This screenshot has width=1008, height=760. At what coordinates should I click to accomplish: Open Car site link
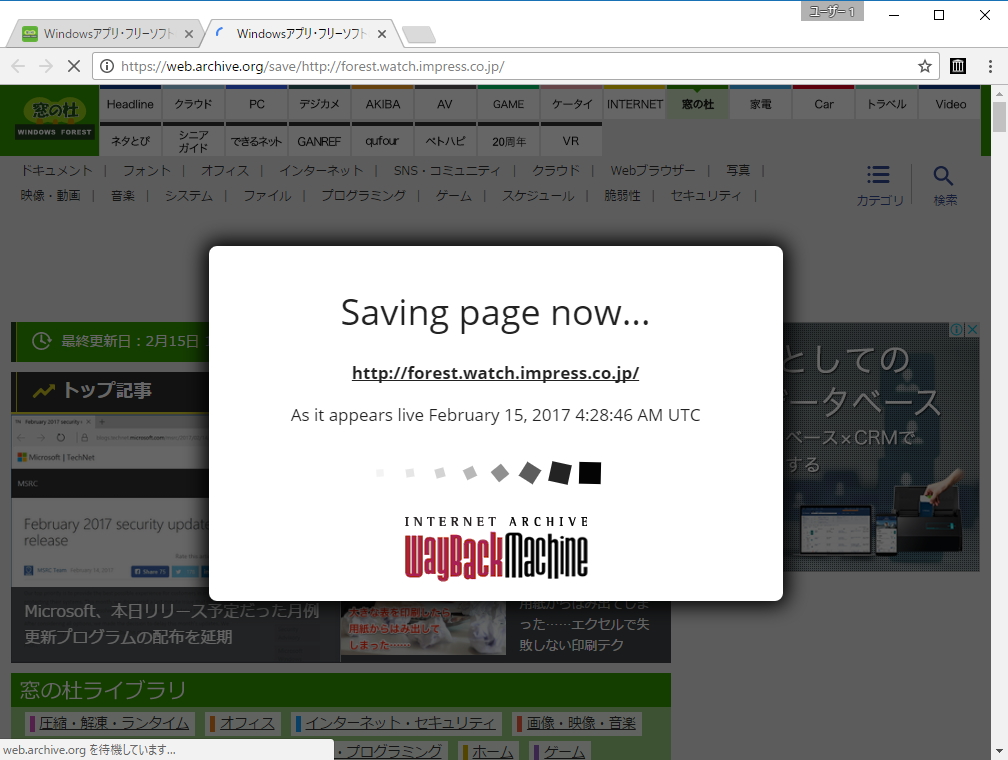[824, 104]
